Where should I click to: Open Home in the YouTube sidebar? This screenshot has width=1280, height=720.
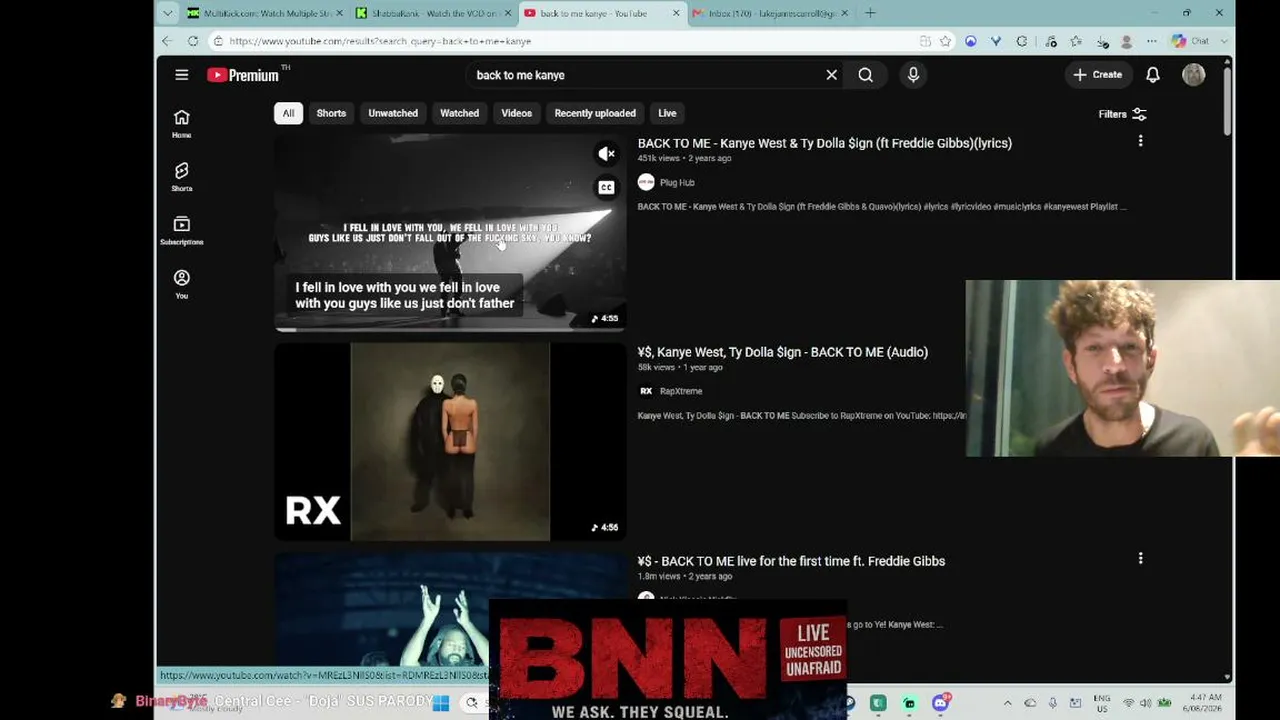(x=181, y=124)
